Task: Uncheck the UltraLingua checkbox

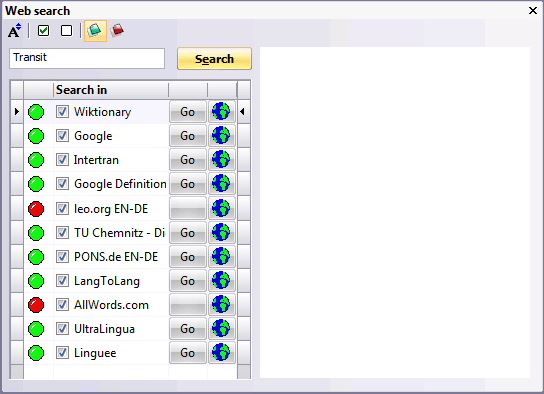Action: (62, 329)
